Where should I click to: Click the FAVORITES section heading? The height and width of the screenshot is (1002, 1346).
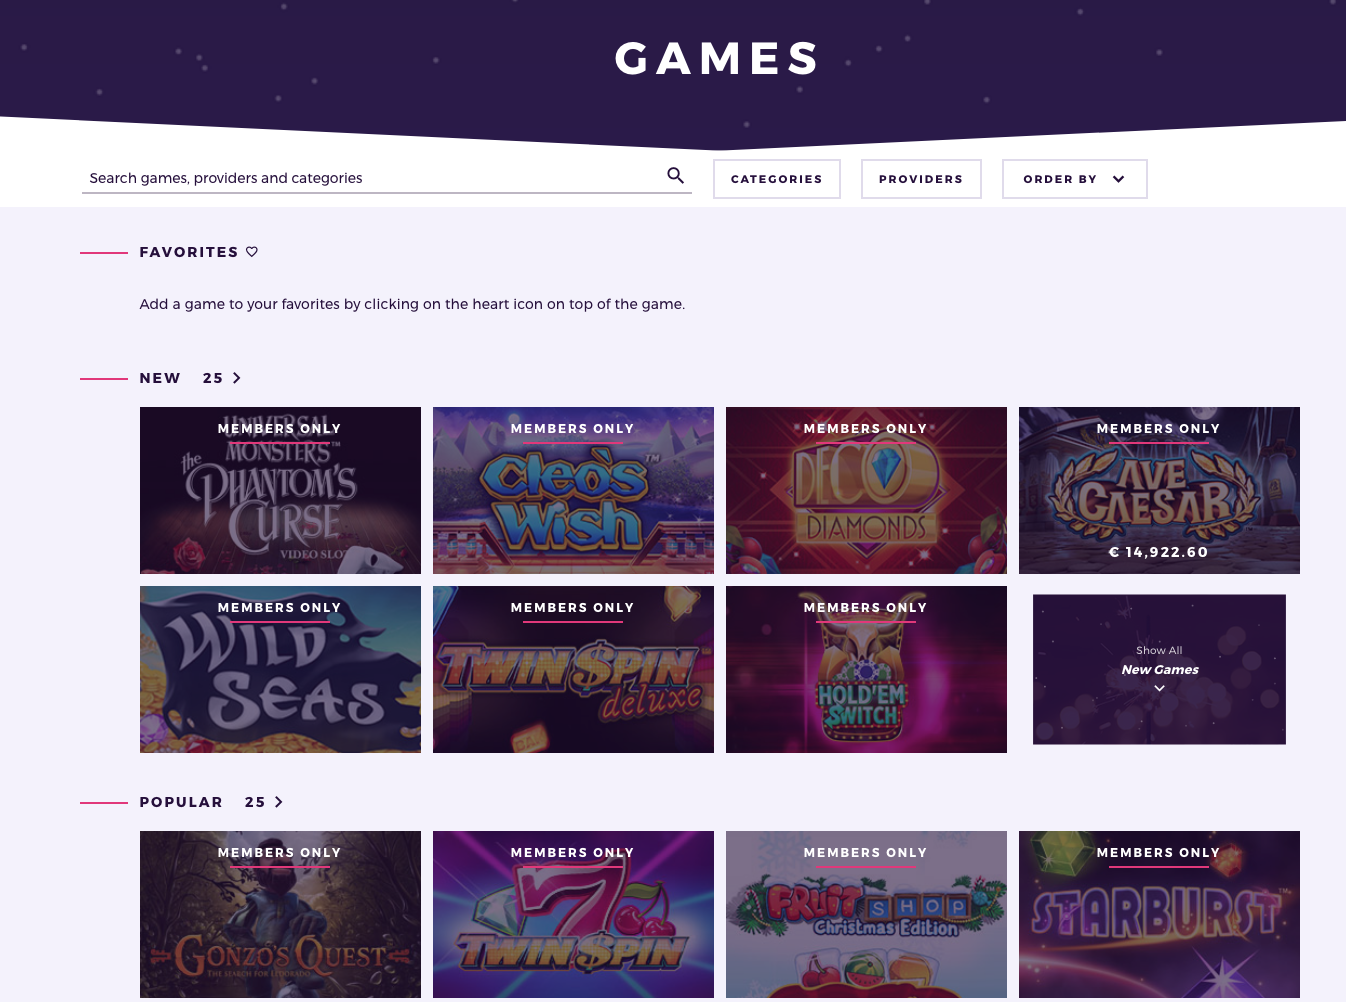pyautogui.click(x=189, y=252)
